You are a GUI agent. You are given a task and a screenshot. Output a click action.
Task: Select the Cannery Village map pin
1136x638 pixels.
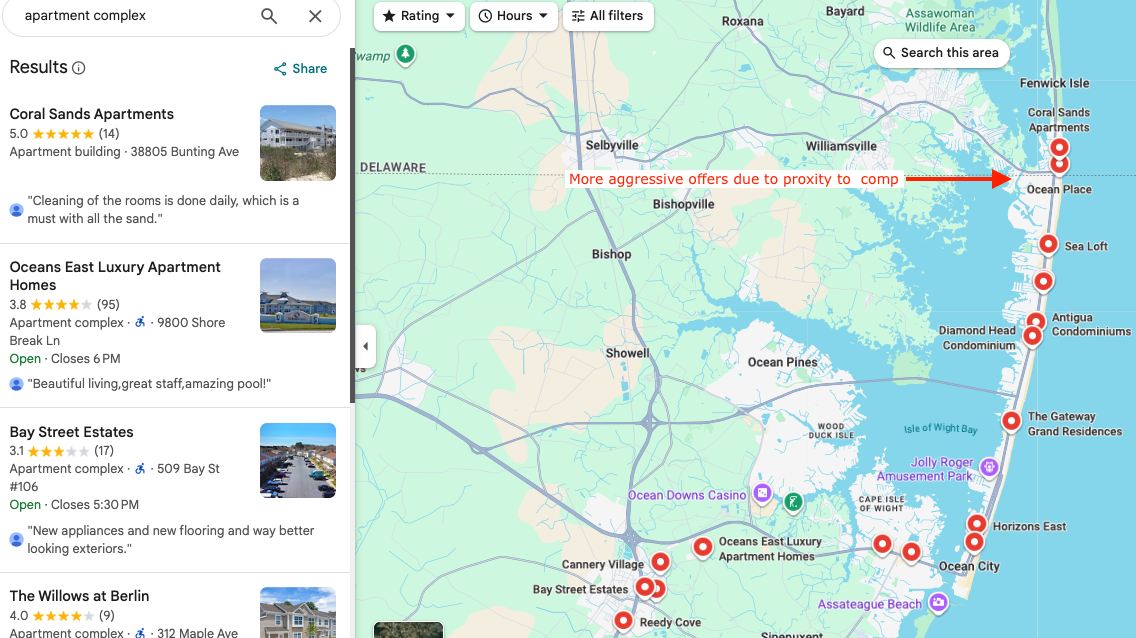[x=660, y=561]
